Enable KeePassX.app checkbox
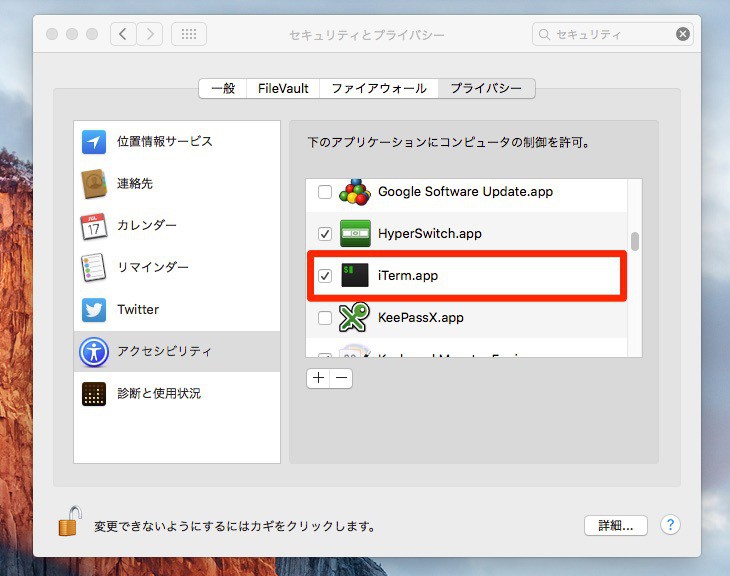 [324, 318]
